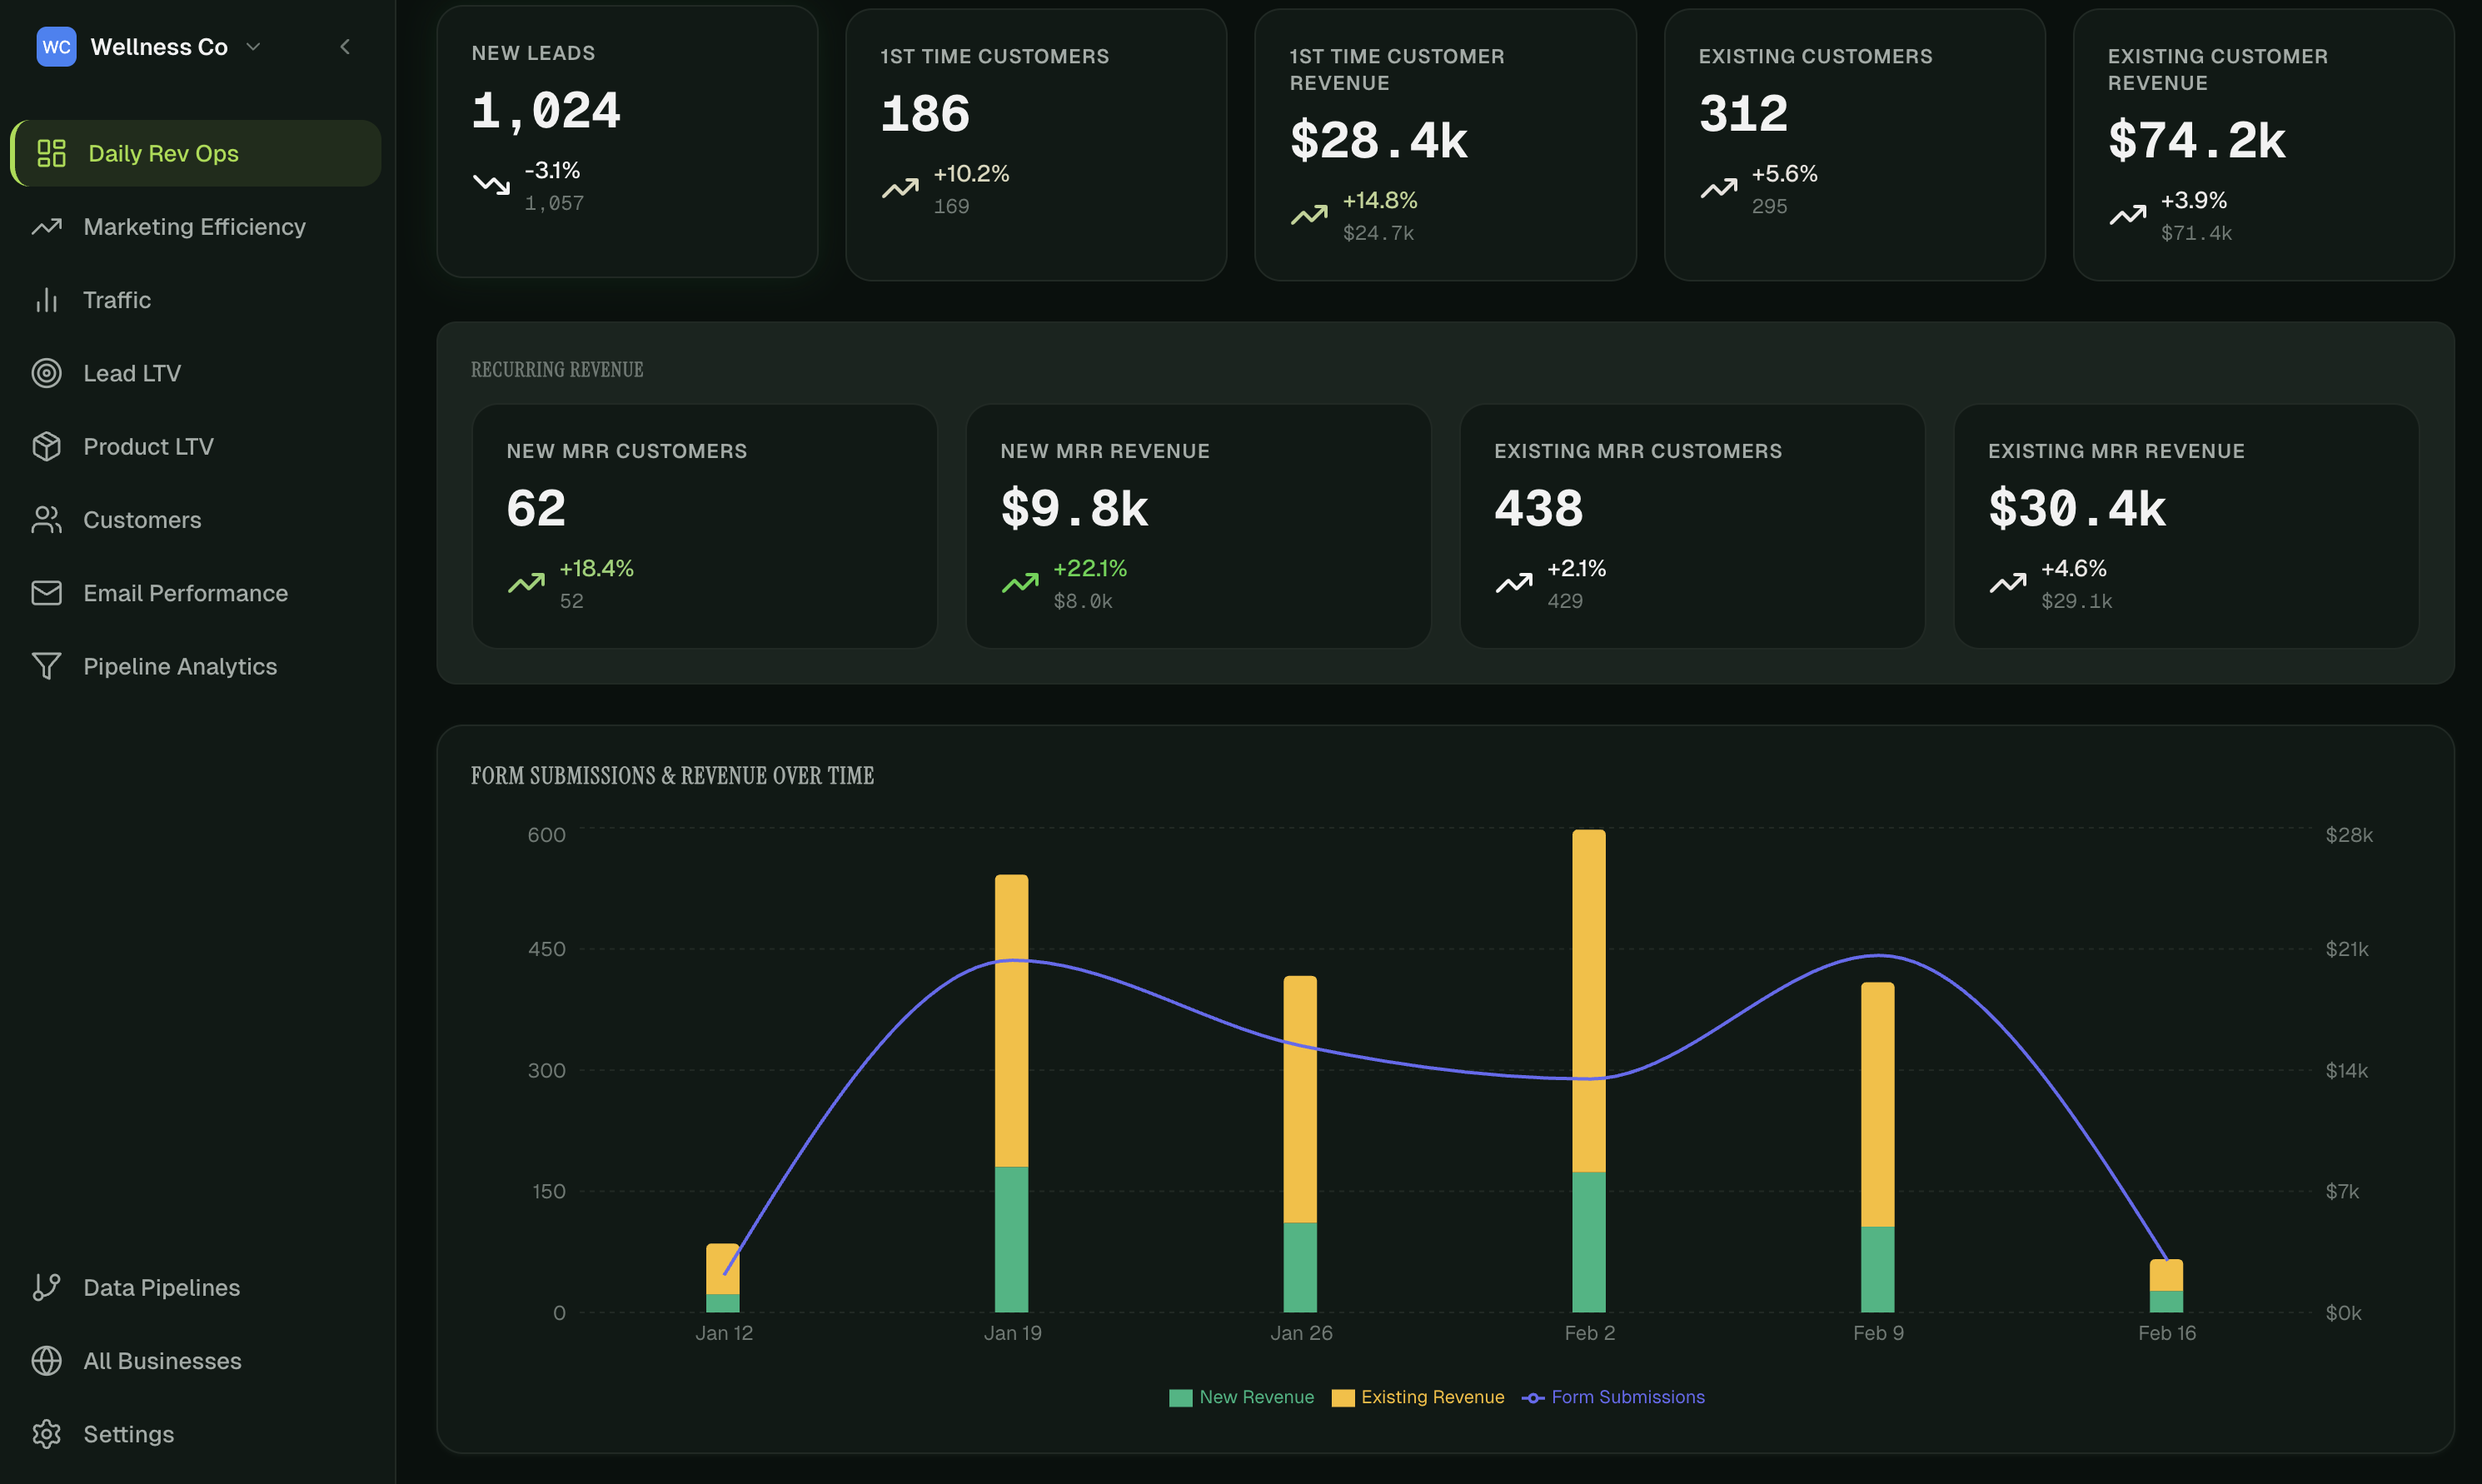This screenshot has height=1484, width=2482.
Task: Open Email Performance
Action: [196, 593]
